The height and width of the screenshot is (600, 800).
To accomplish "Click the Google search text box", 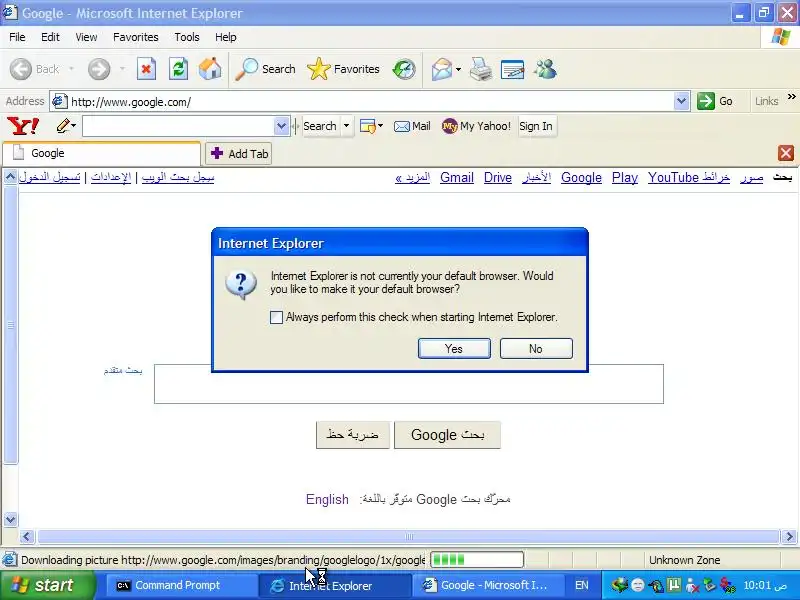I will 409,384.
